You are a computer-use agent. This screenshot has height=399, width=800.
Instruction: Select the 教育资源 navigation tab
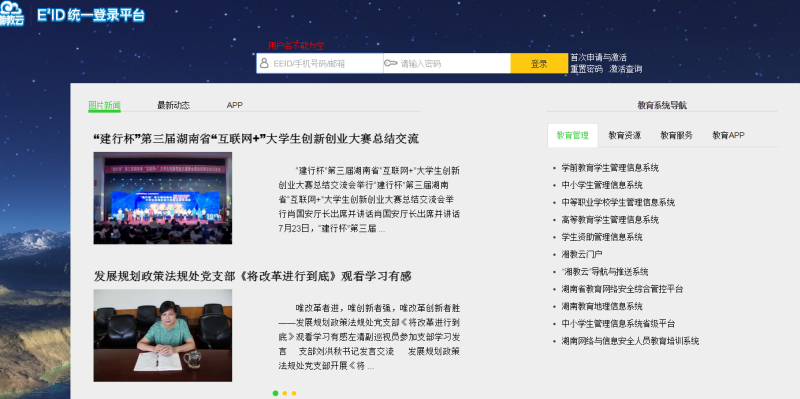coord(624,135)
